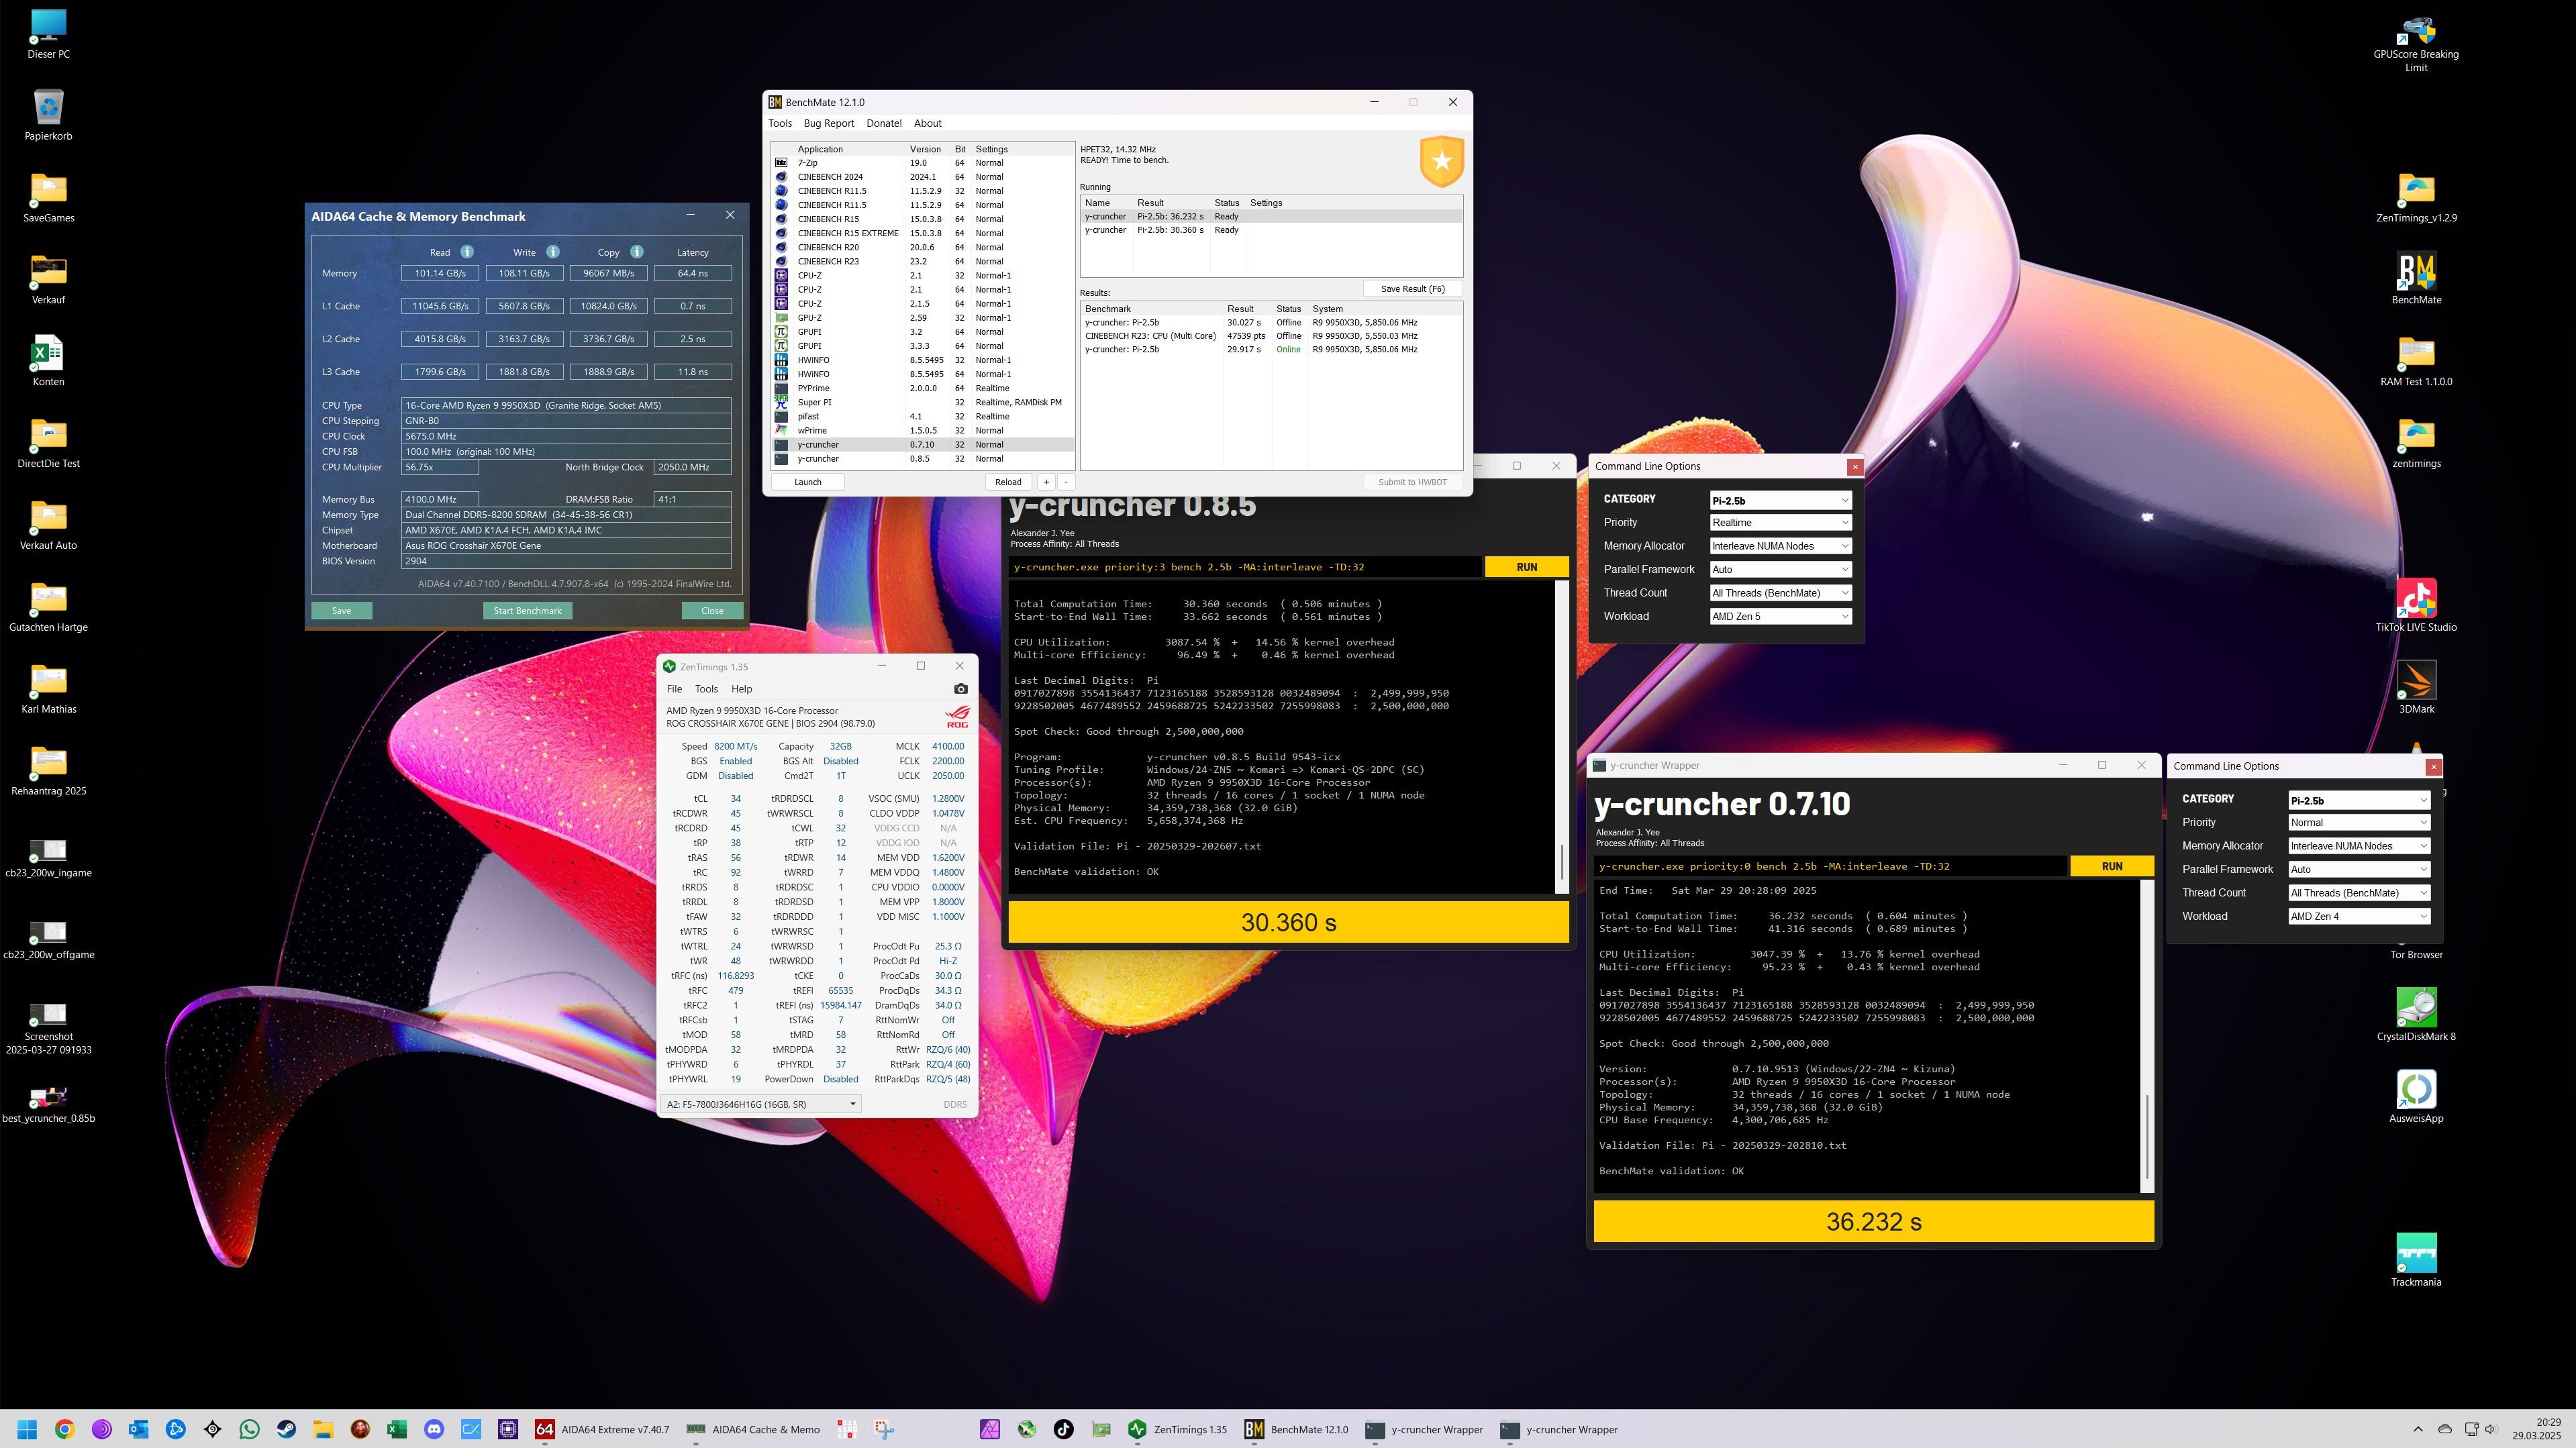This screenshot has height=1448, width=2576.
Task: Open File Explorer from the taskbar
Action: (x=323, y=1429)
